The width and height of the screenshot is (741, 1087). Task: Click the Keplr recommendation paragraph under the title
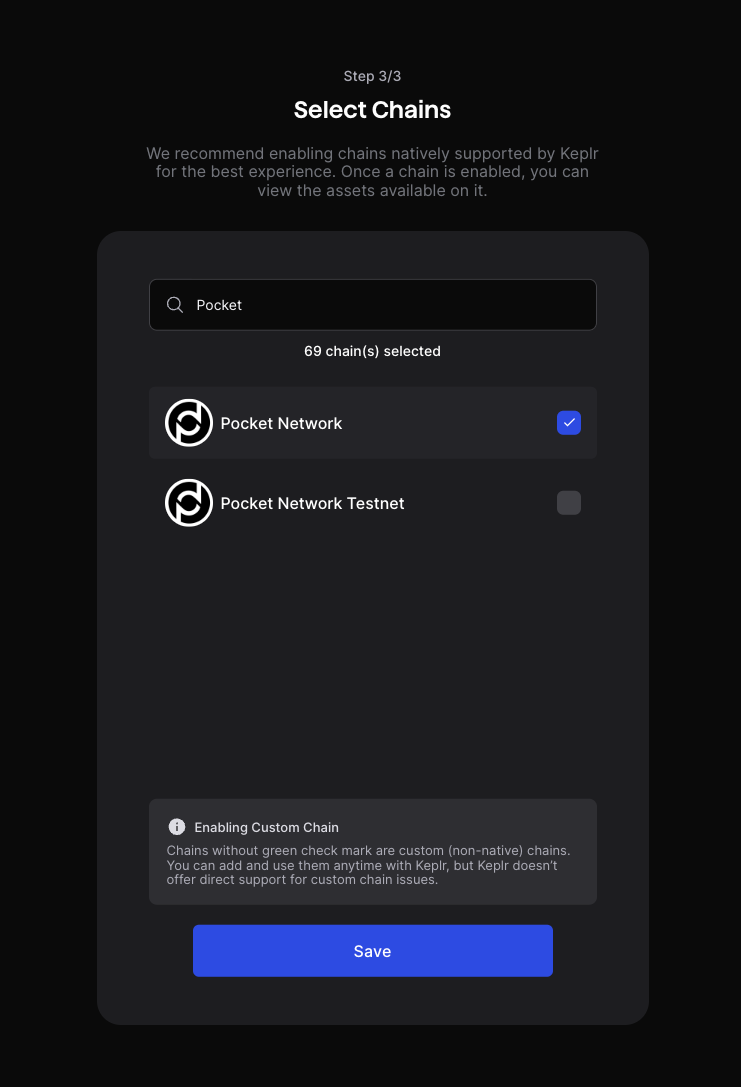click(372, 172)
